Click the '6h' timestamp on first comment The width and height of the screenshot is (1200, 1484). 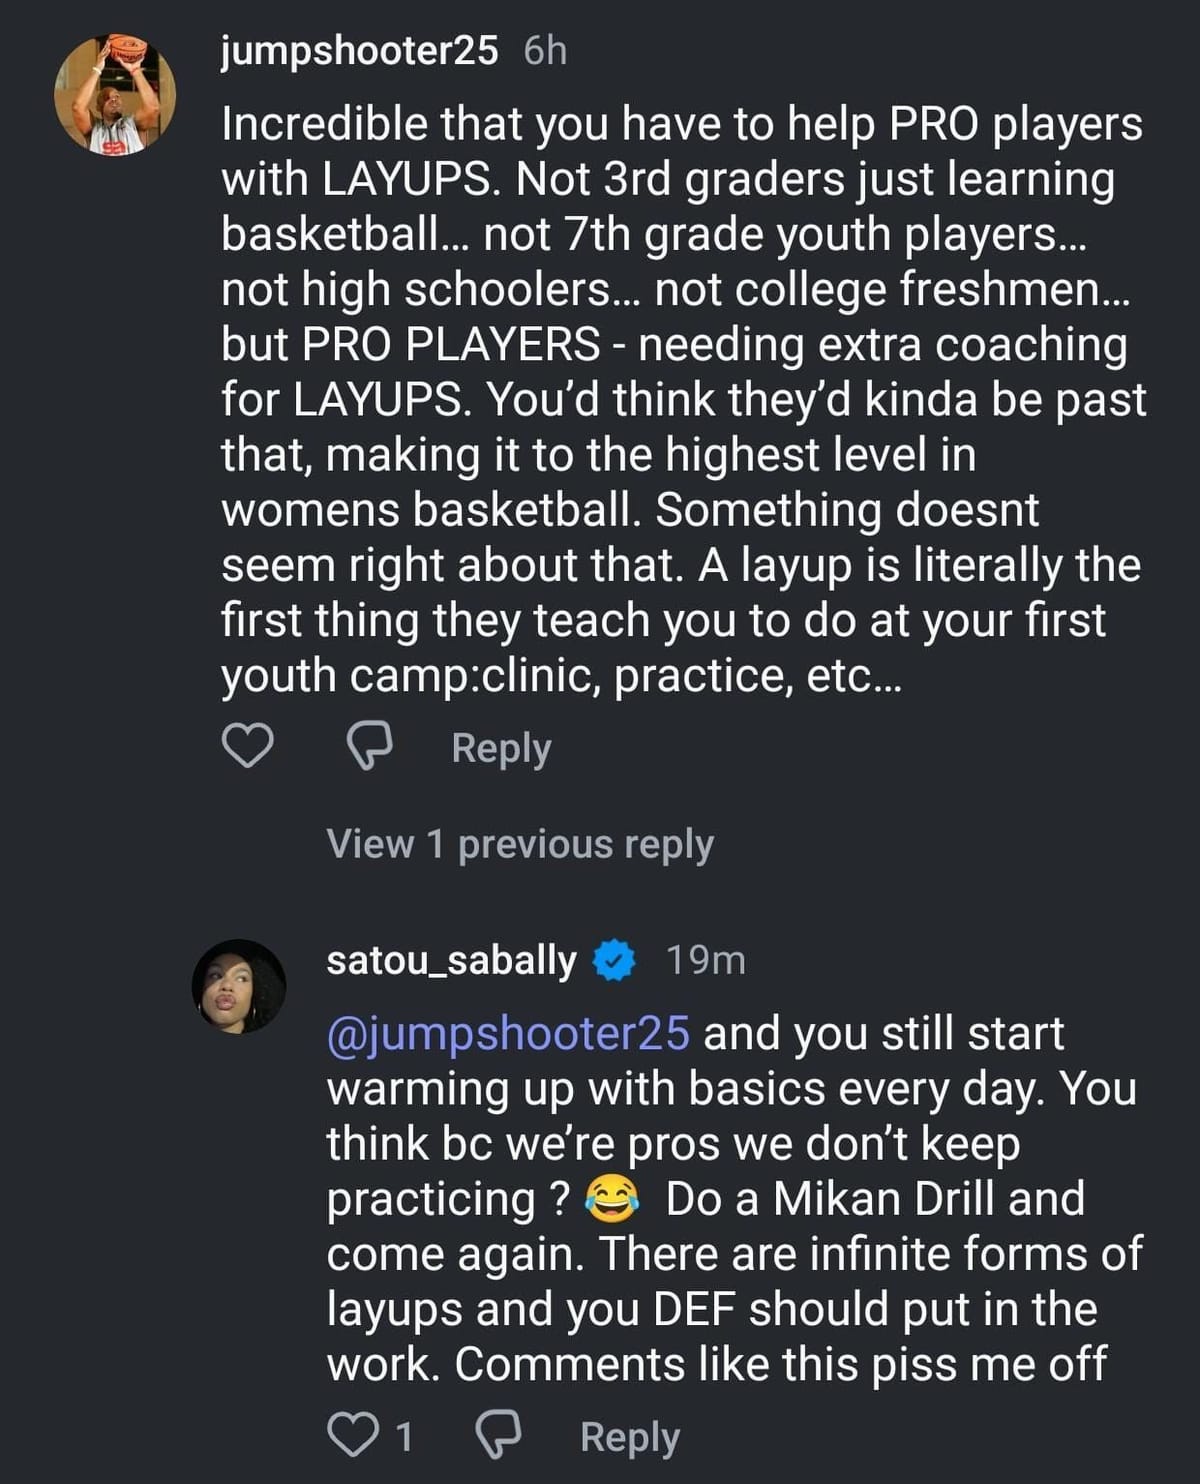tap(545, 50)
